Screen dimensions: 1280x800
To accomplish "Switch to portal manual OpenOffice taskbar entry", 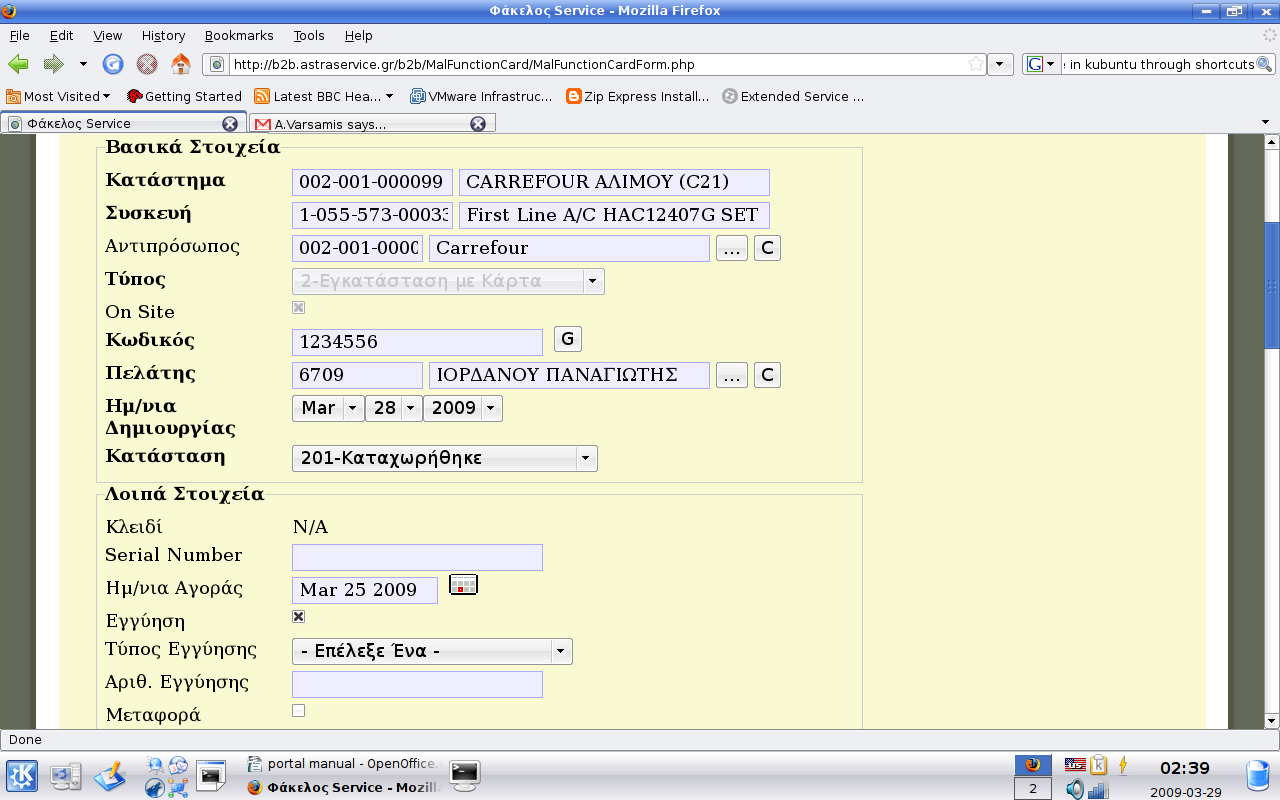I will (343, 764).
